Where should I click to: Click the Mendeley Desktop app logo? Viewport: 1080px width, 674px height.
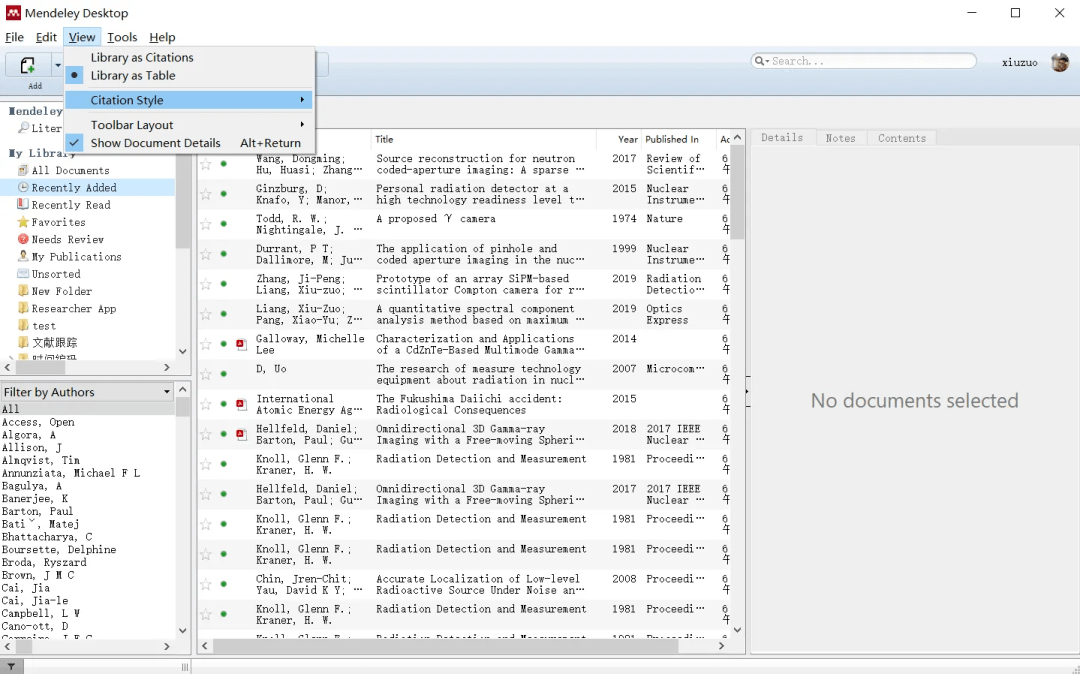pyautogui.click(x=12, y=12)
